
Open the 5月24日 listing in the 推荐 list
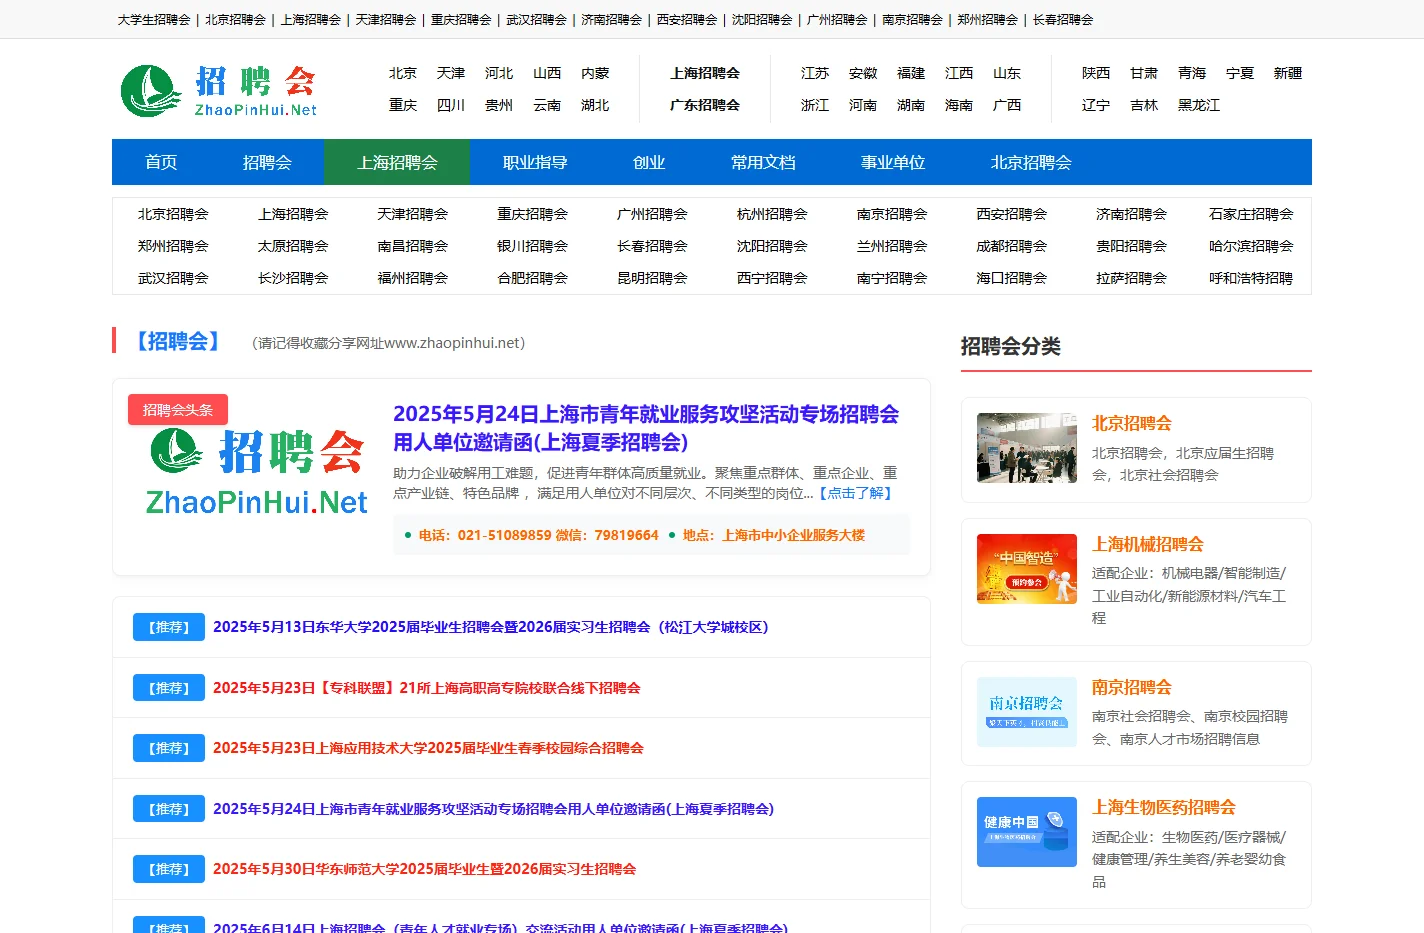[493, 809]
